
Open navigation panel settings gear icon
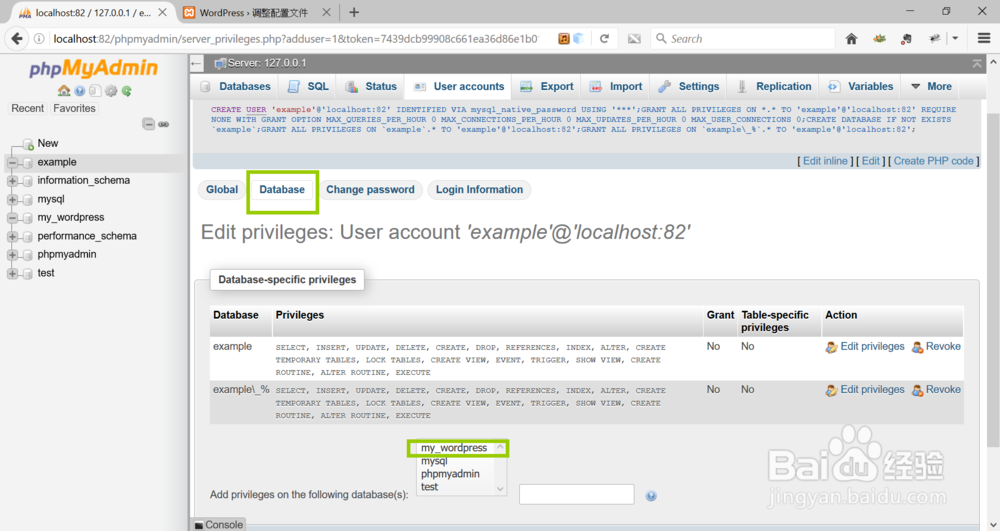(111, 91)
